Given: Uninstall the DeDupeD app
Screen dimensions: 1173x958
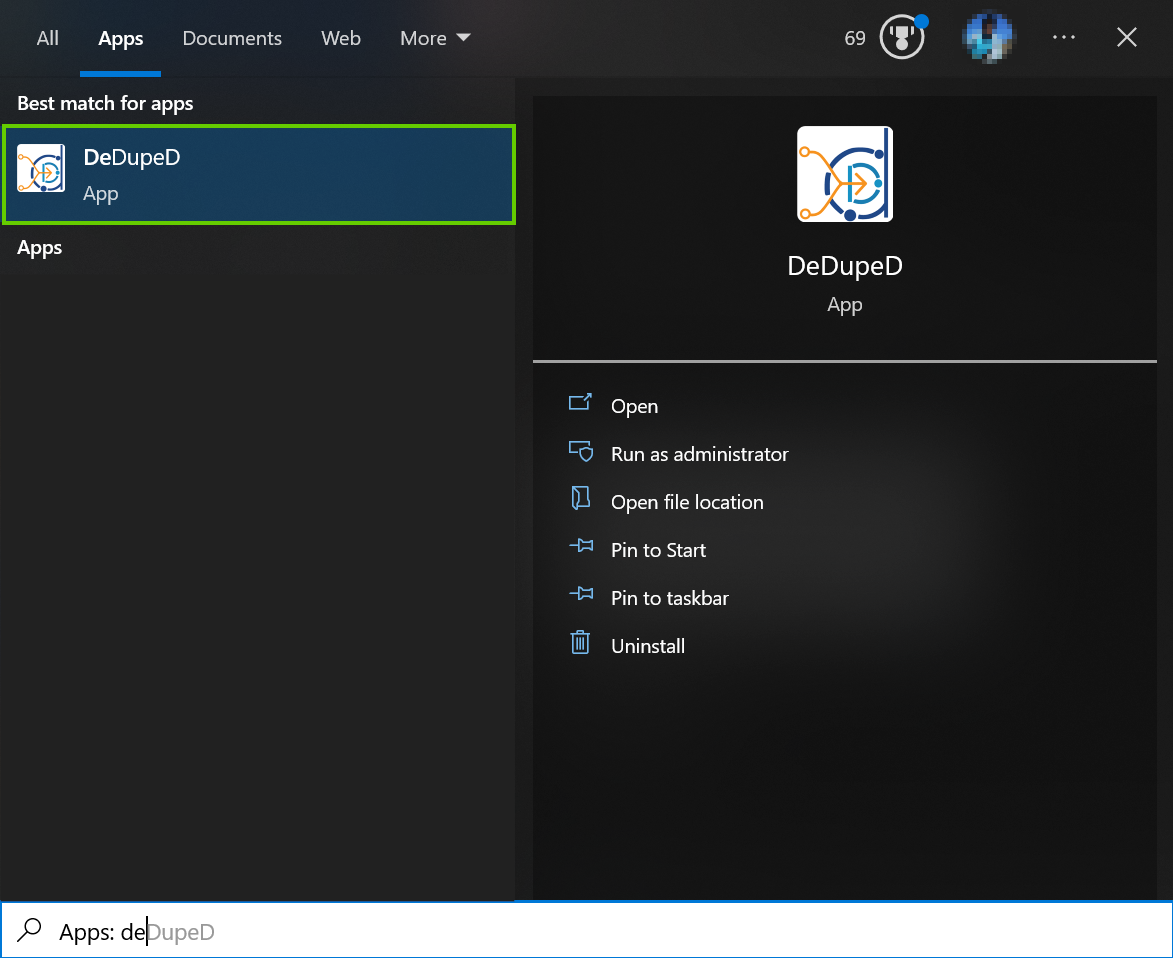Looking at the screenshot, I should (x=647, y=645).
